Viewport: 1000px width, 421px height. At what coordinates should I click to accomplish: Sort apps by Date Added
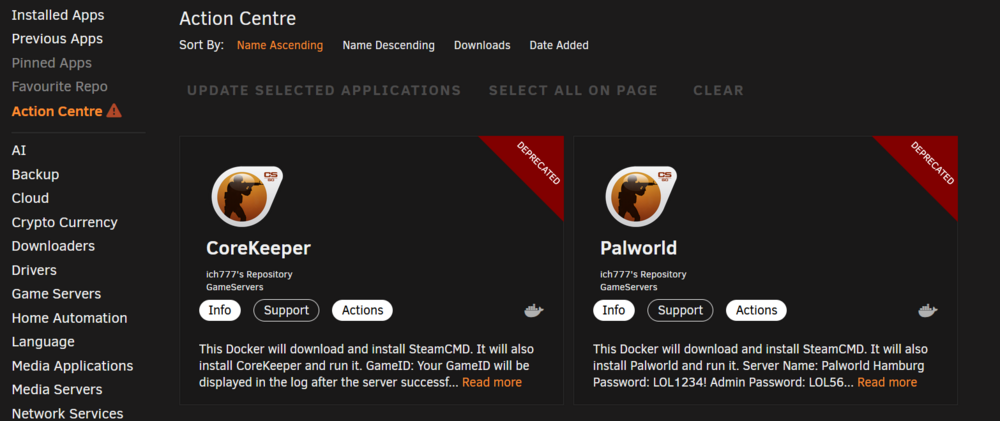click(x=559, y=45)
